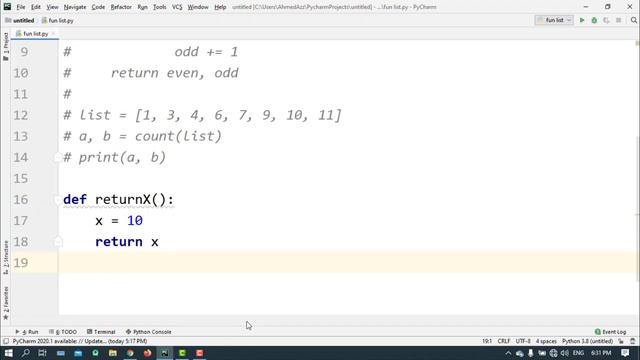Place the cursor on the empty highlighted line 19

[347, 262]
